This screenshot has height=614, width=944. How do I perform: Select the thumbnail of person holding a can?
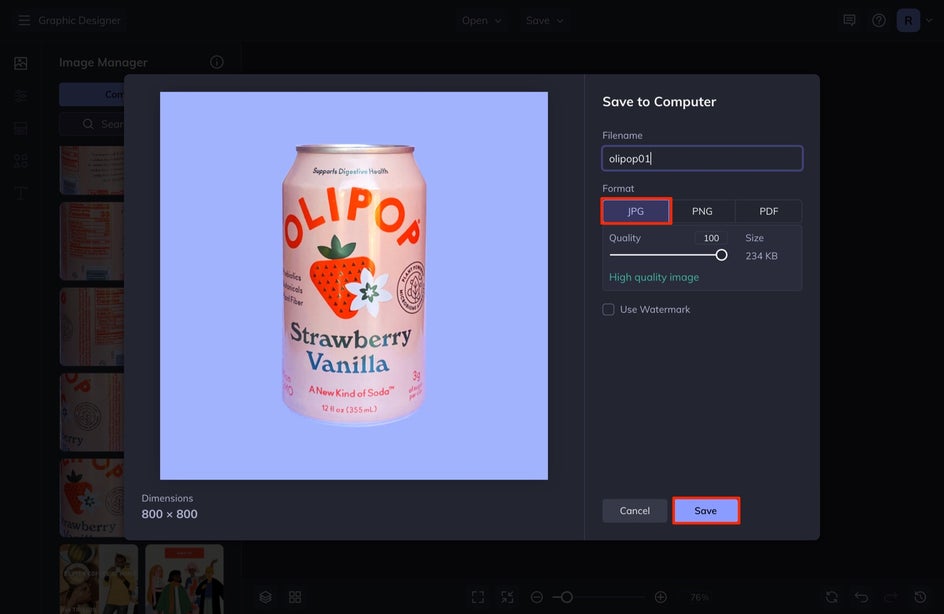click(x=99, y=579)
